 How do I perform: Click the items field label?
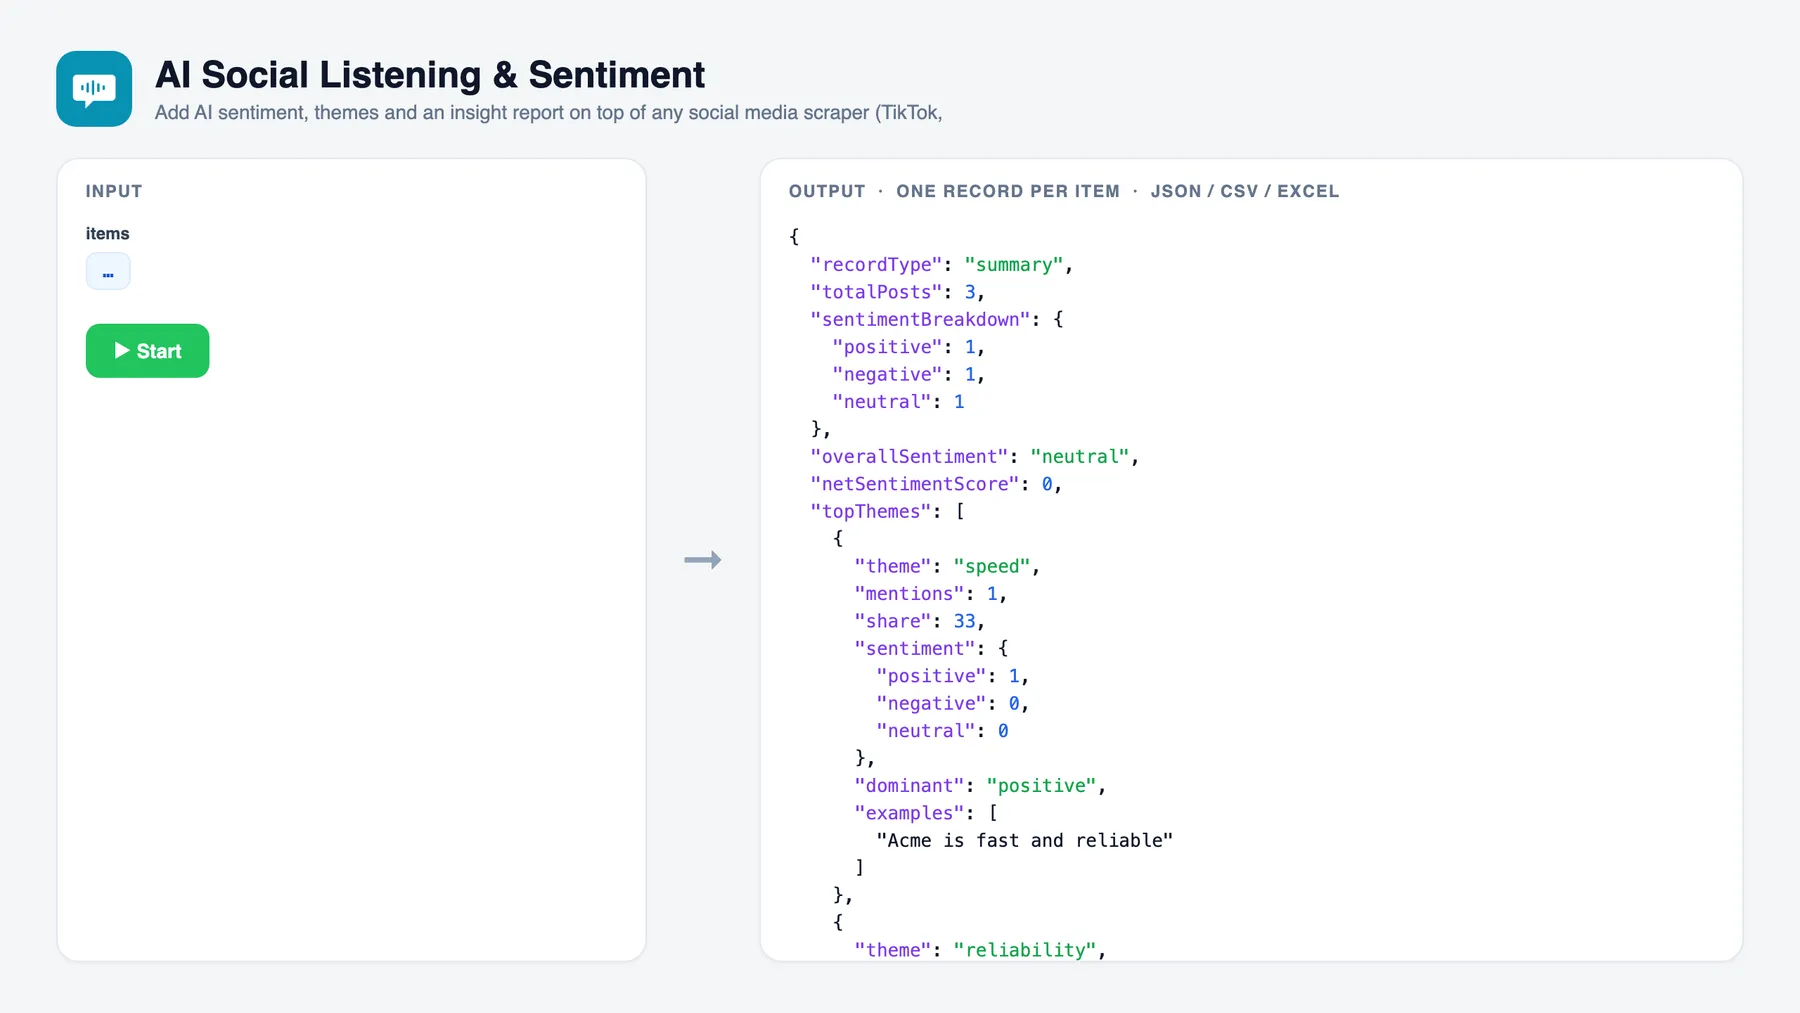[107, 233]
